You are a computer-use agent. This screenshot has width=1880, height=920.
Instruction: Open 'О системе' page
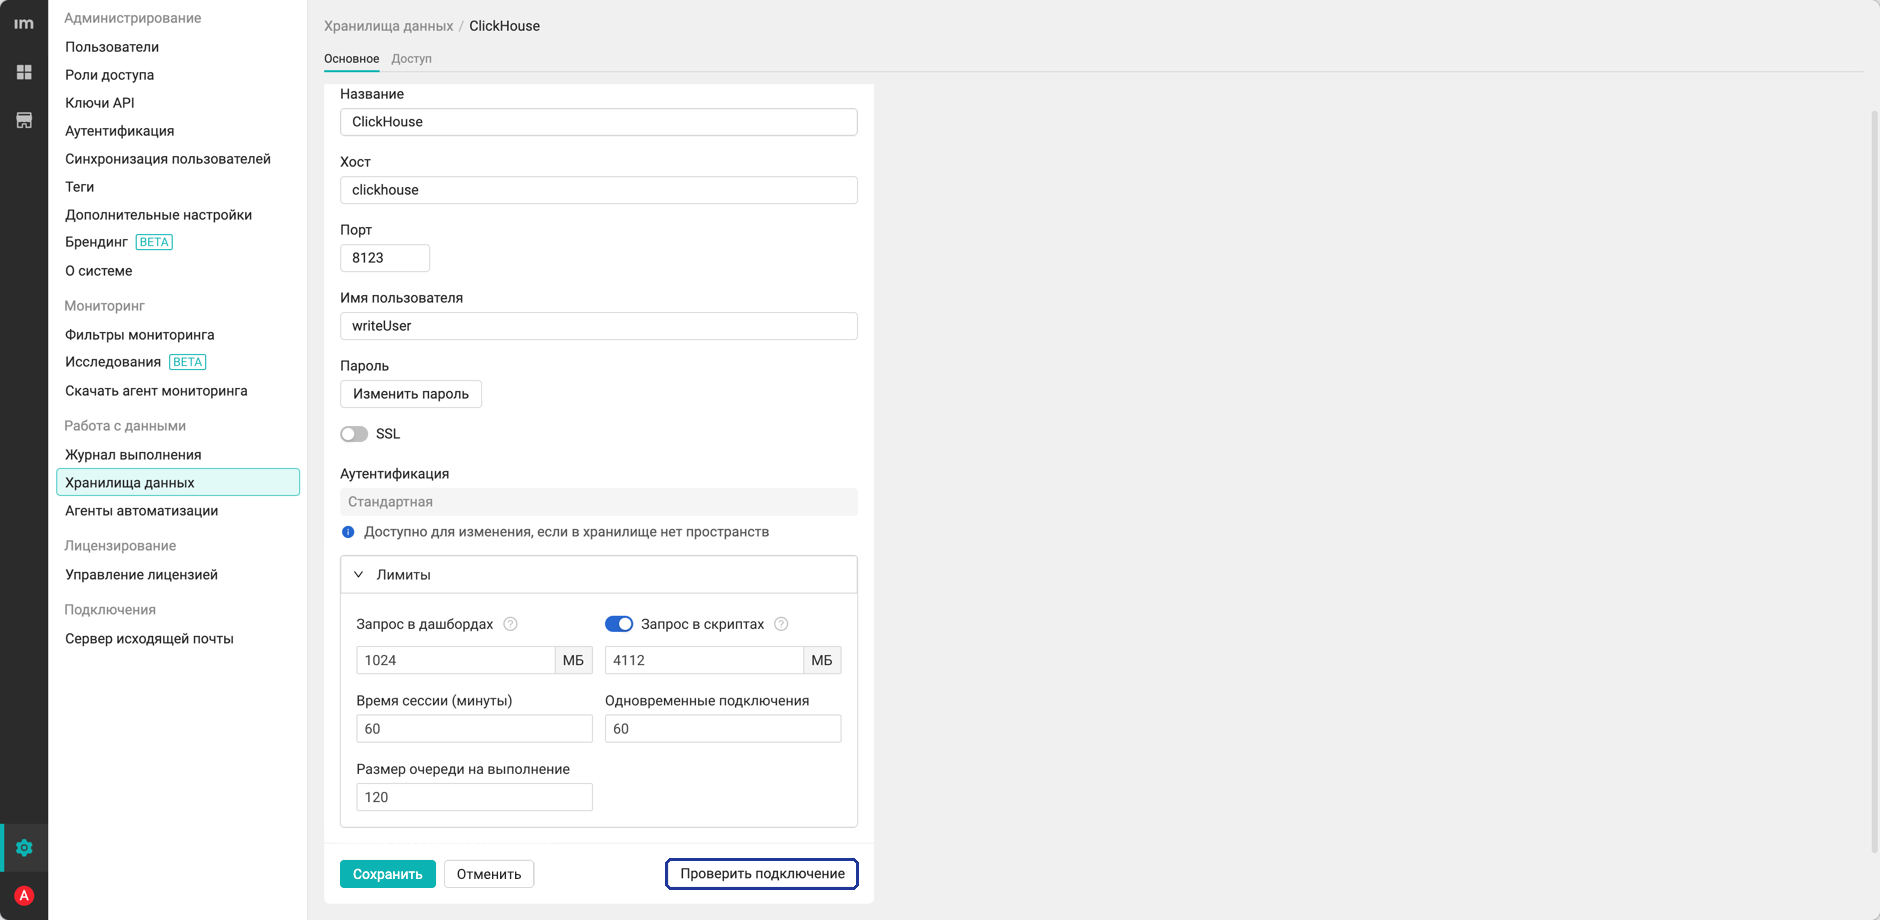point(98,271)
